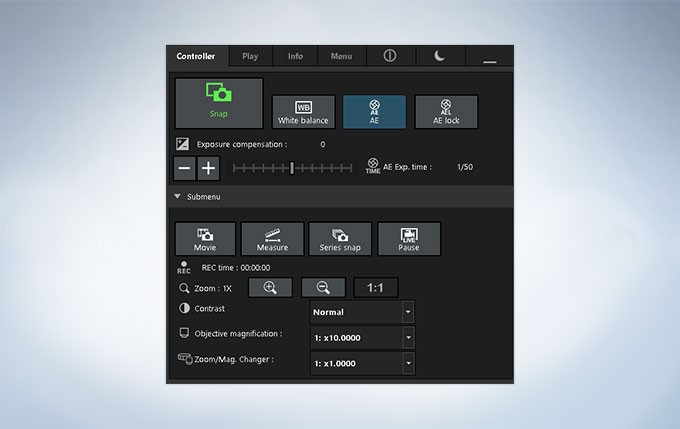Toggle night mode with the moon icon

(x=440, y=56)
